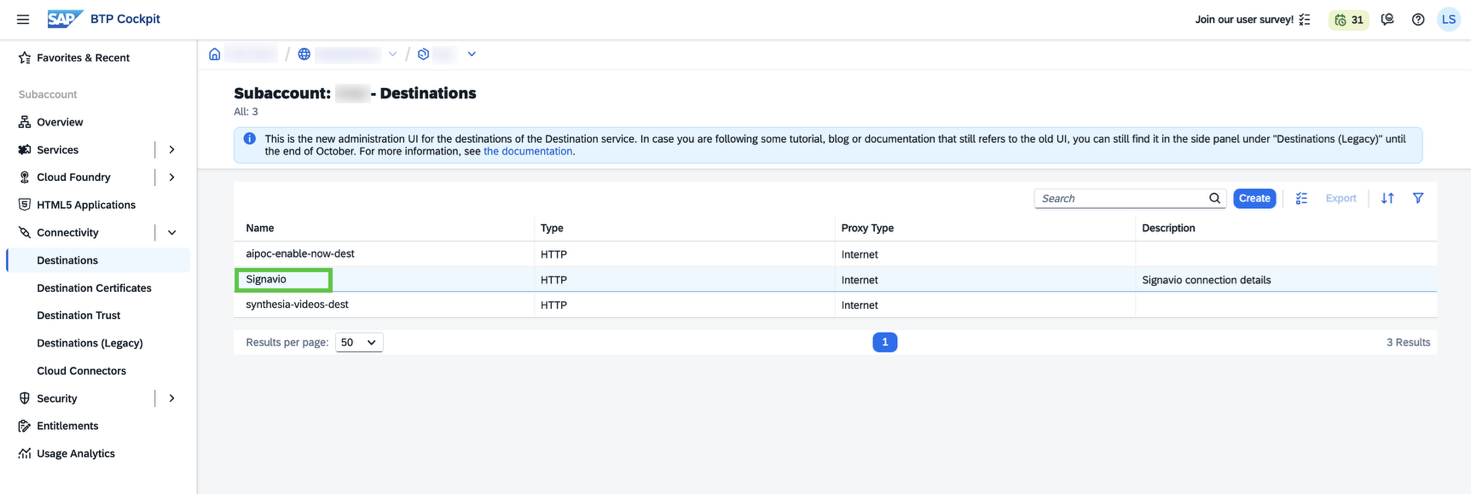
Task: Select Destinations in the sidebar
Action: click(98, 260)
